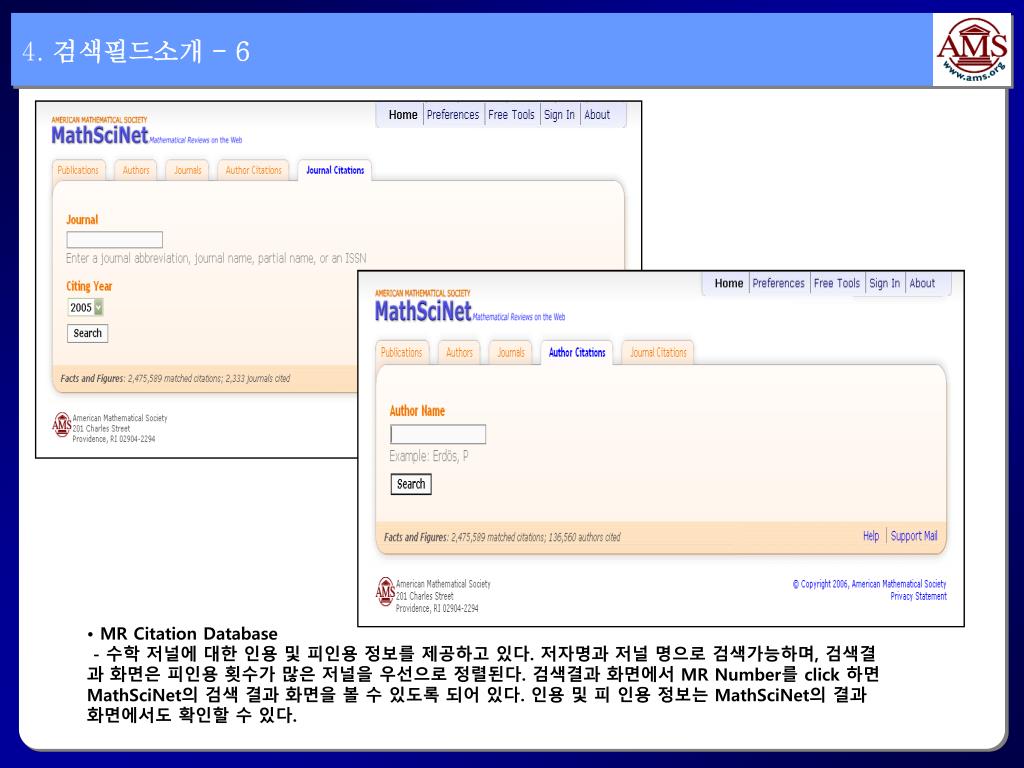Click the Journal input field
The height and width of the screenshot is (768, 1024).
(114, 240)
